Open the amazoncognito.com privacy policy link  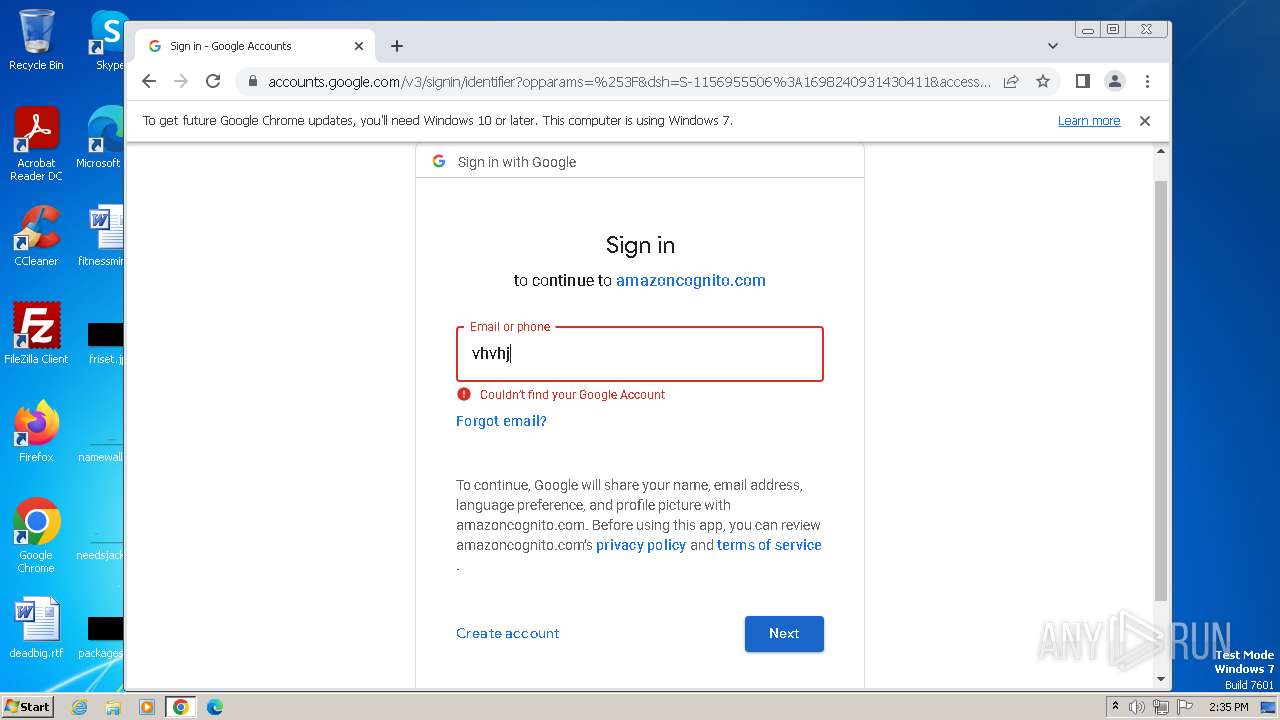(641, 545)
